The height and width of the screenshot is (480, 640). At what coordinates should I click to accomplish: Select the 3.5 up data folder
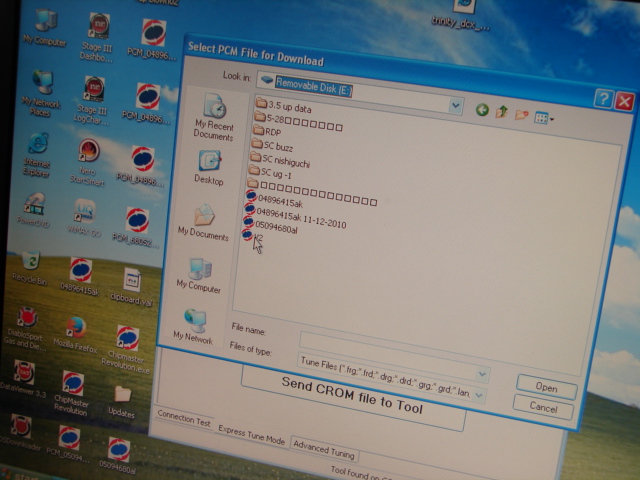point(284,106)
